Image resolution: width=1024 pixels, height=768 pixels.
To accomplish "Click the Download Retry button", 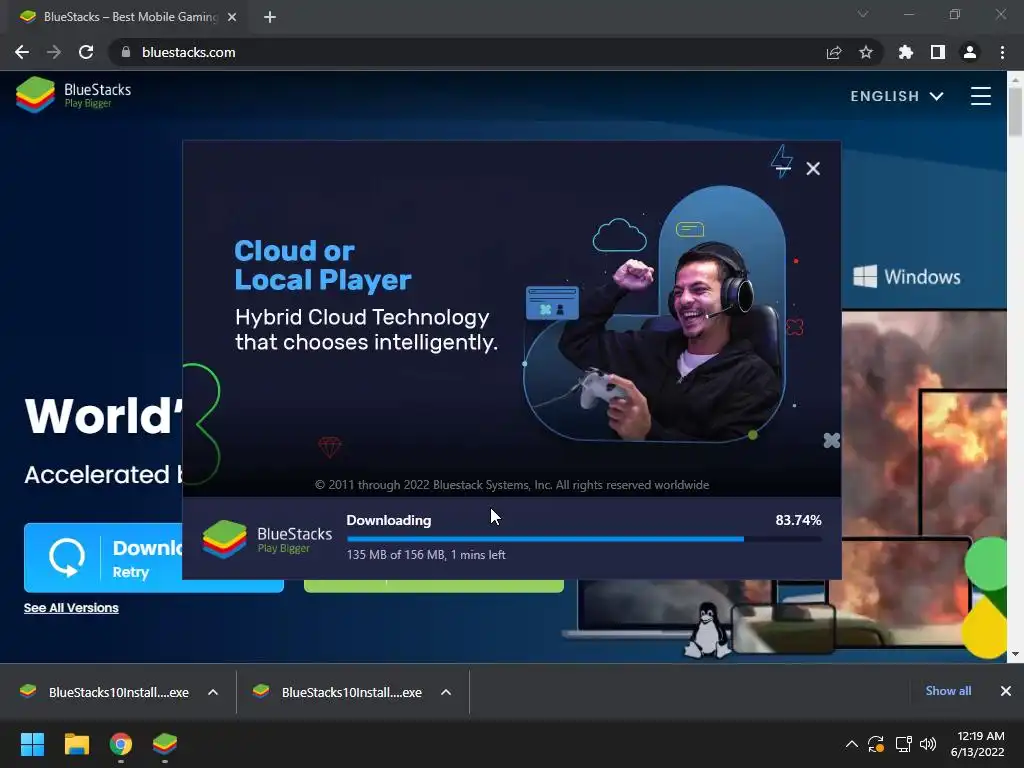I will click(x=103, y=558).
